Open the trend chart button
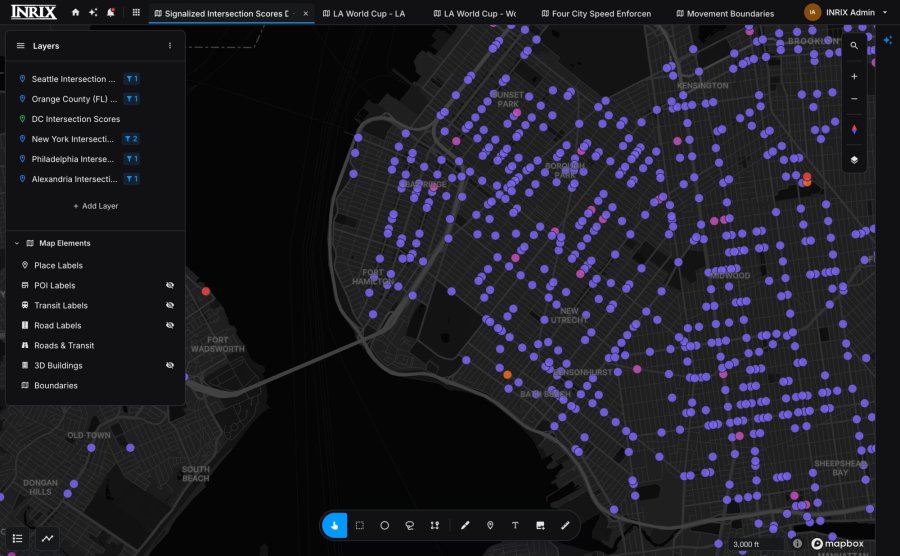 tap(48, 538)
